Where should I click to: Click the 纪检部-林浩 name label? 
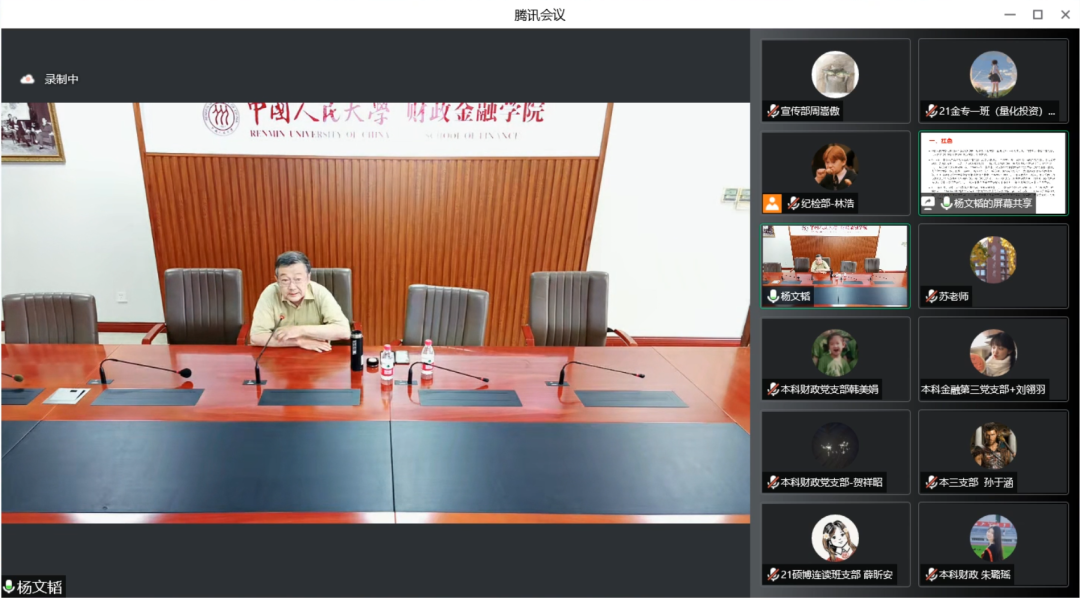pyautogui.click(x=821, y=203)
